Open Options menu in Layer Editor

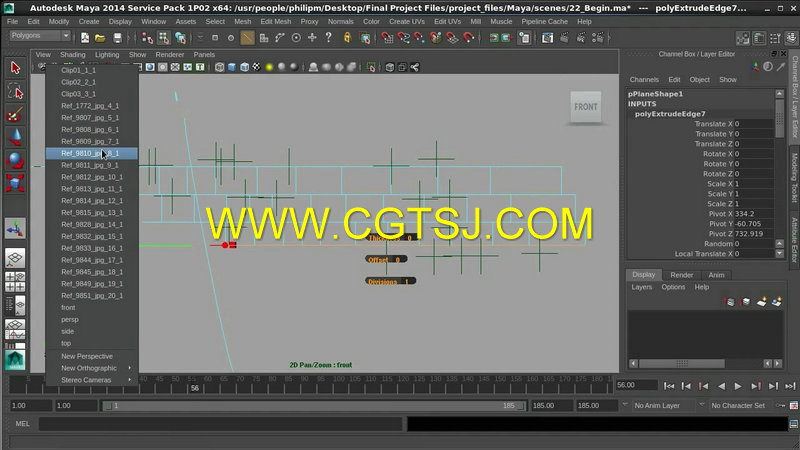[x=673, y=287]
